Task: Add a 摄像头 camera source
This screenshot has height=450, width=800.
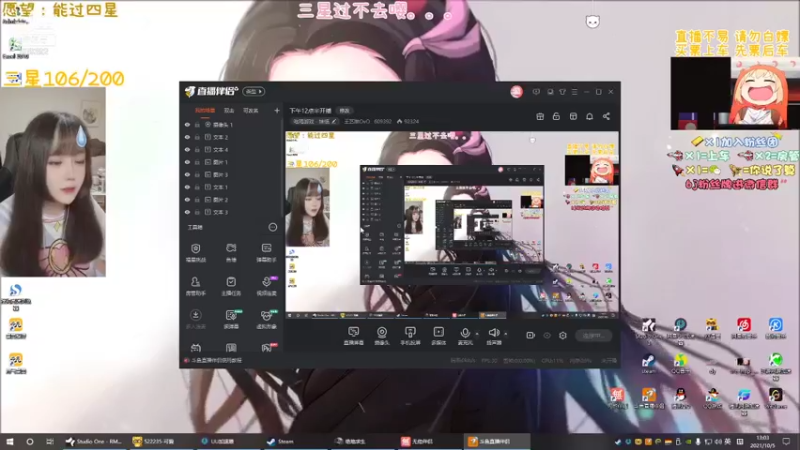Action: 382,336
